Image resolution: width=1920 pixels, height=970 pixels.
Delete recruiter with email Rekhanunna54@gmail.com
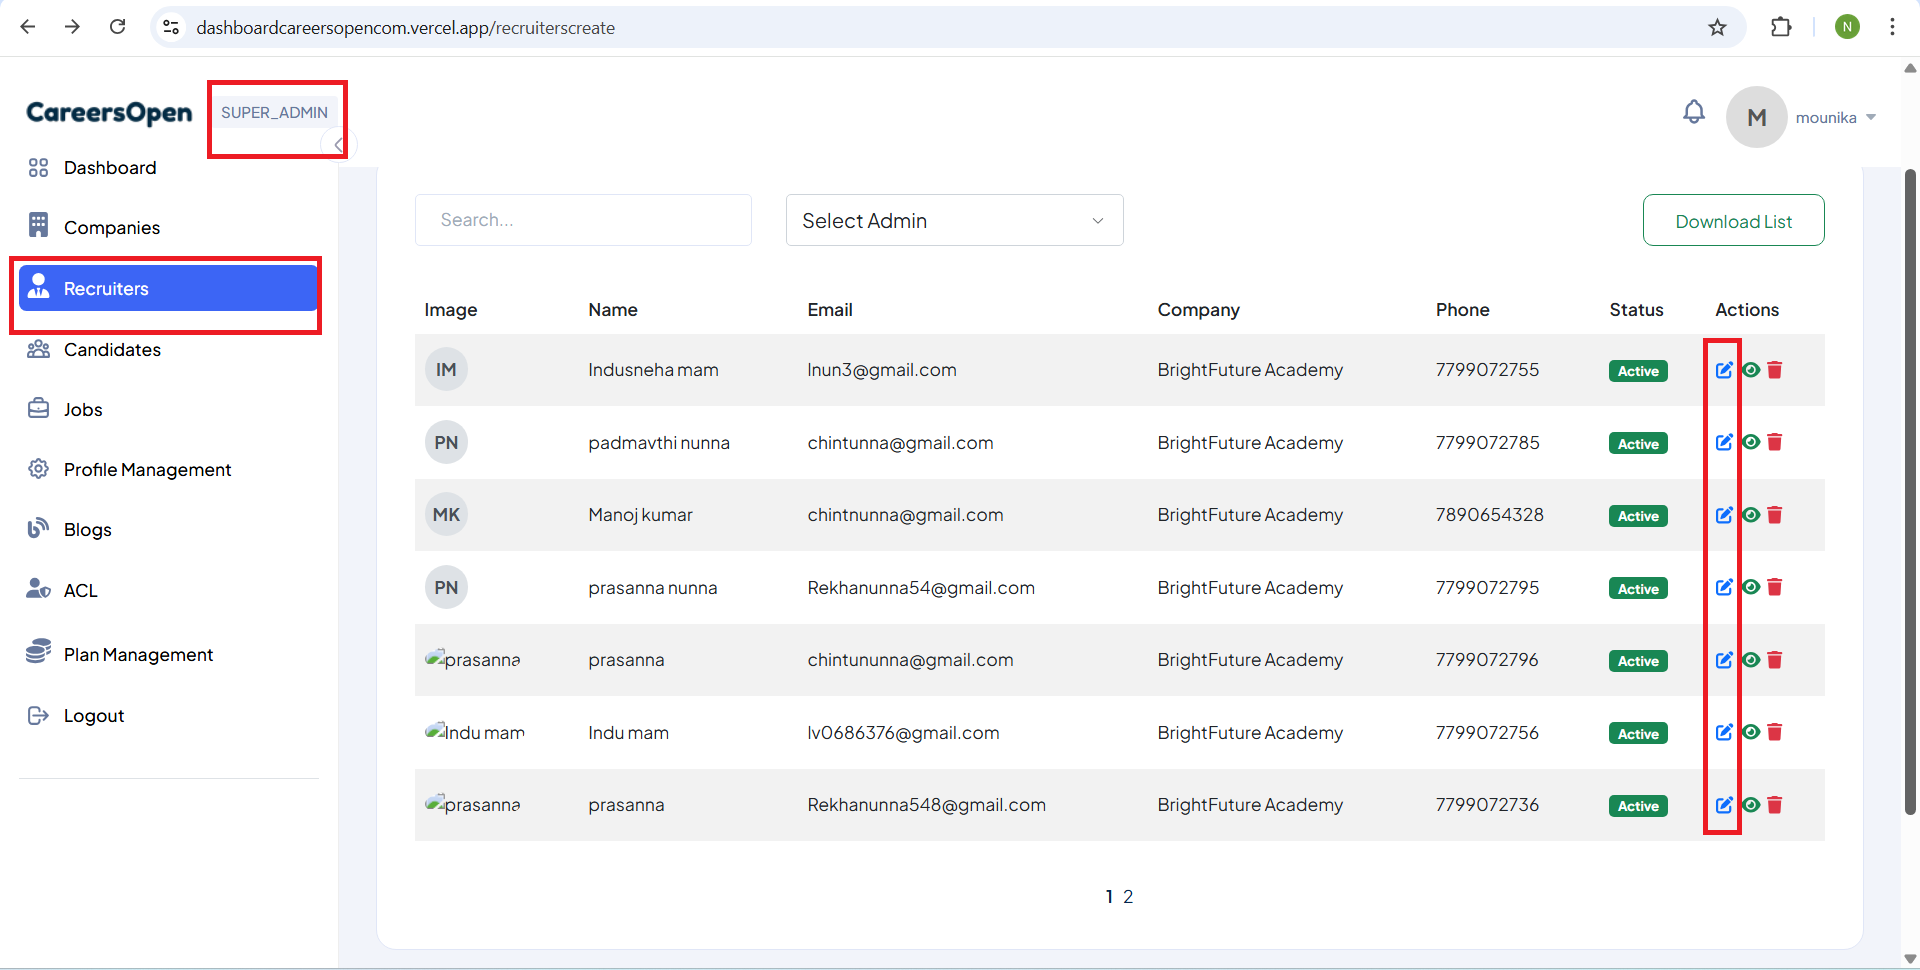pyautogui.click(x=1775, y=587)
